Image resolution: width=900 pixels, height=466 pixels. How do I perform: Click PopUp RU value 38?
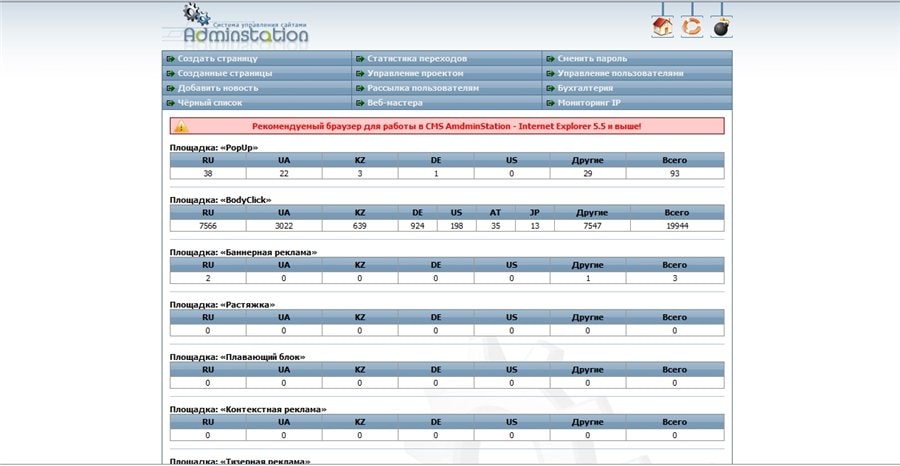[x=208, y=173]
